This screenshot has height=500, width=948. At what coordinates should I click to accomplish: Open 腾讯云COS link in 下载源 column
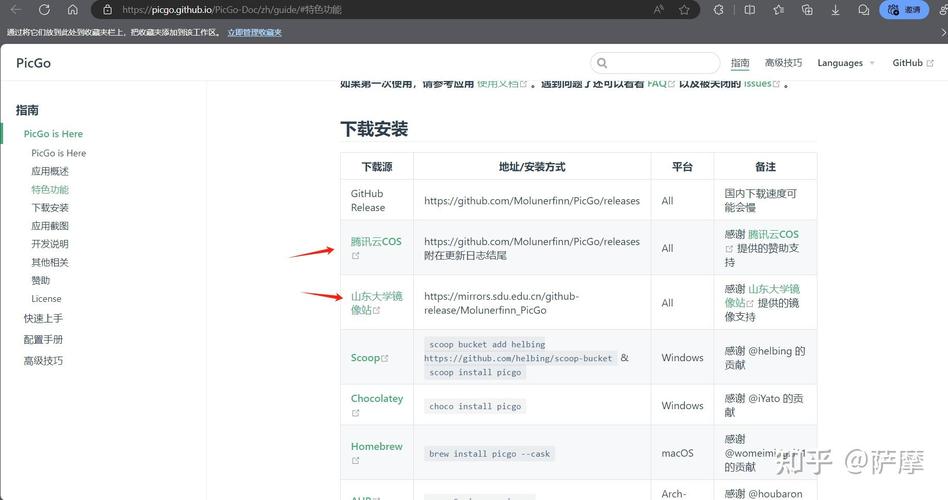[x=376, y=241]
